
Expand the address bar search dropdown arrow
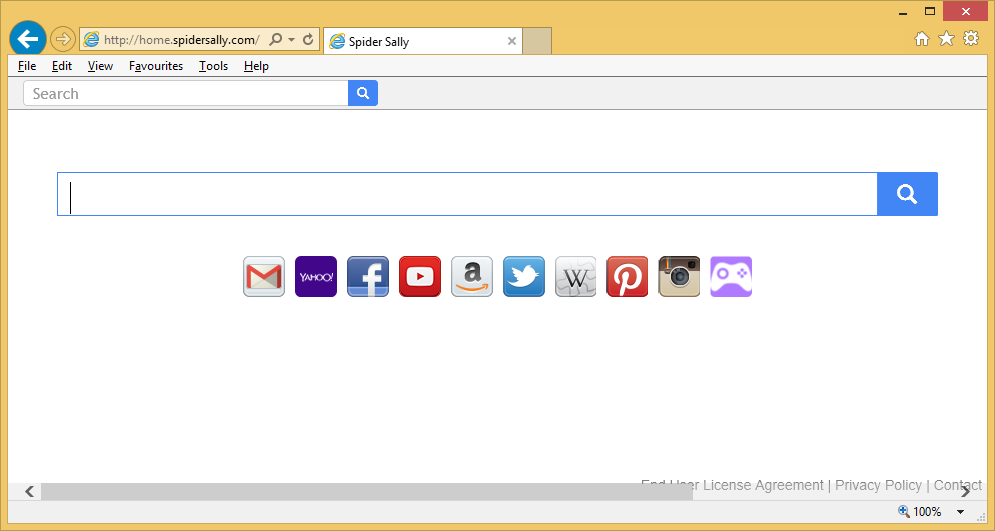(291, 40)
